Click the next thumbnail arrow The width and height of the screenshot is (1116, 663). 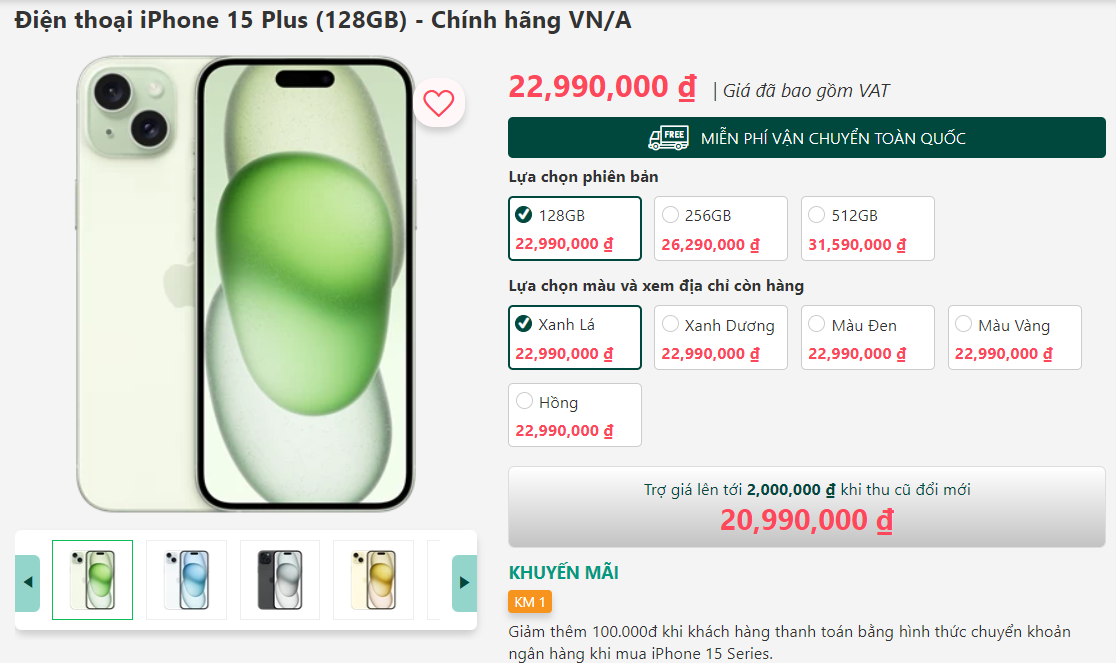click(464, 582)
